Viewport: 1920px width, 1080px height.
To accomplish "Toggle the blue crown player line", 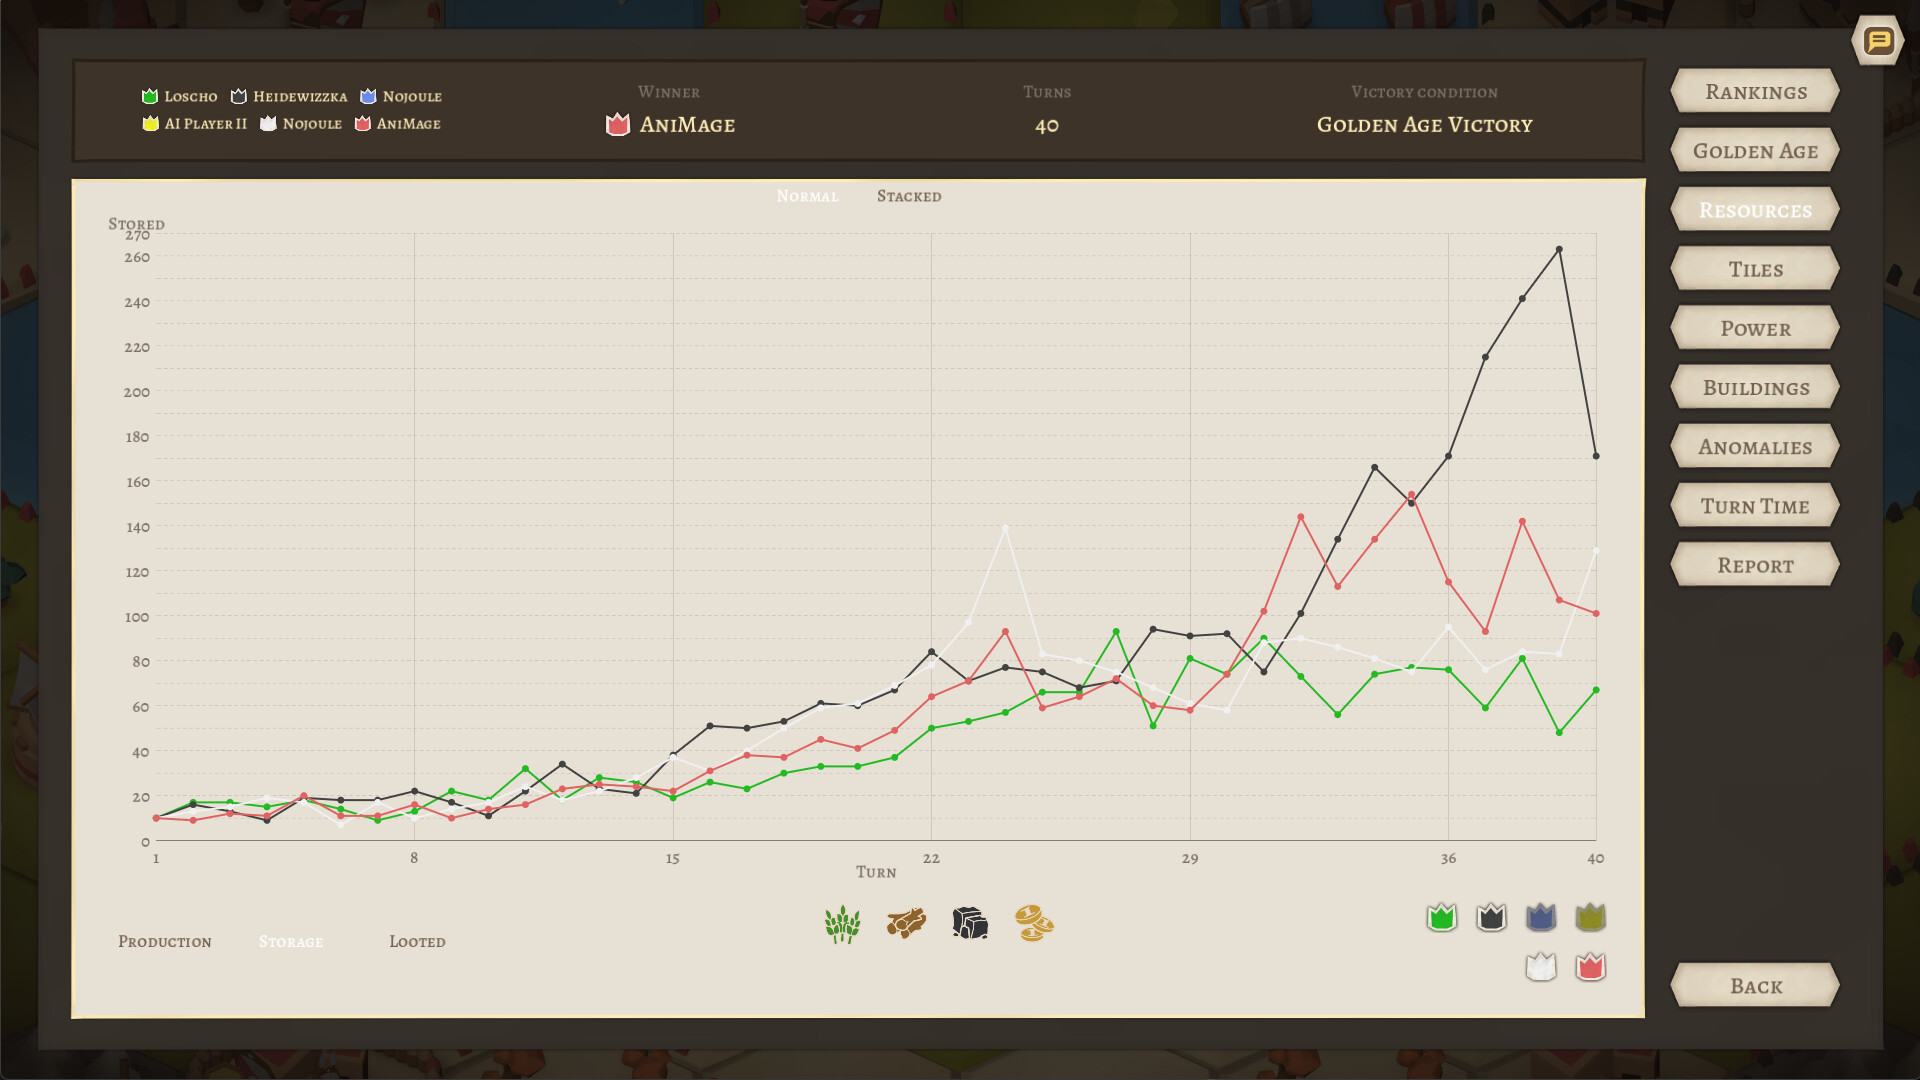I will [x=1541, y=917].
